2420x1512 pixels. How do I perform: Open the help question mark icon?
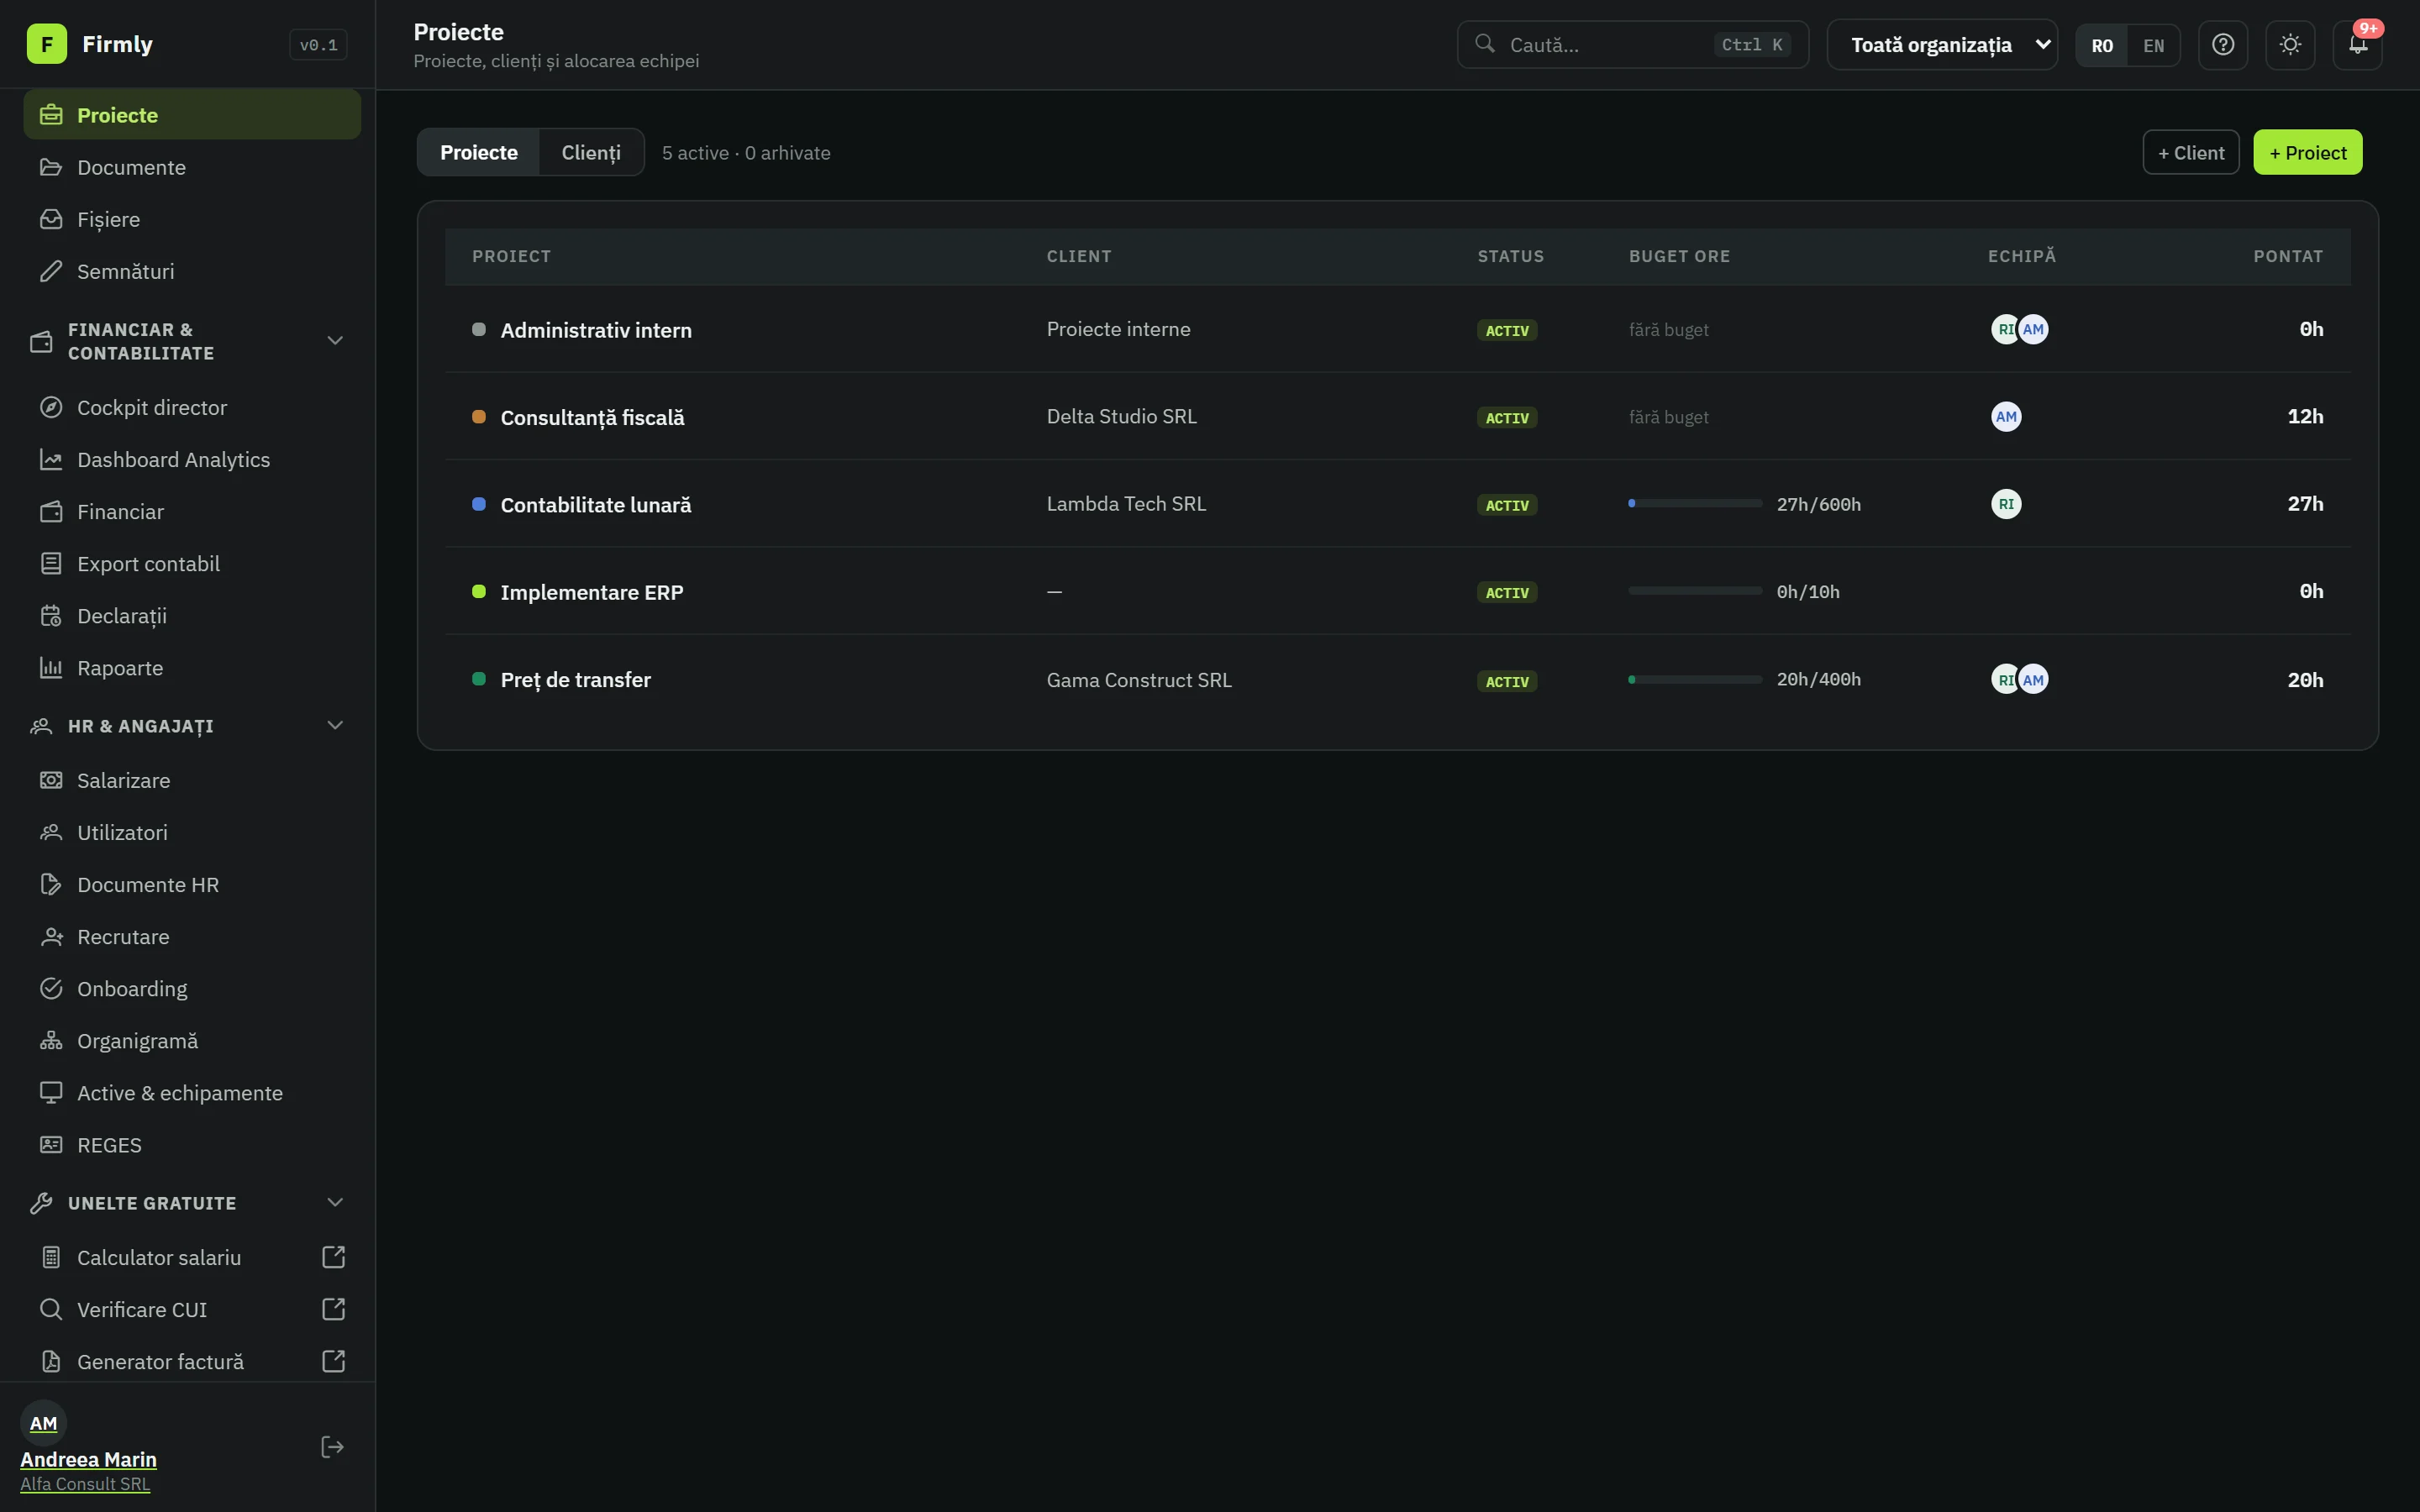(x=2222, y=45)
